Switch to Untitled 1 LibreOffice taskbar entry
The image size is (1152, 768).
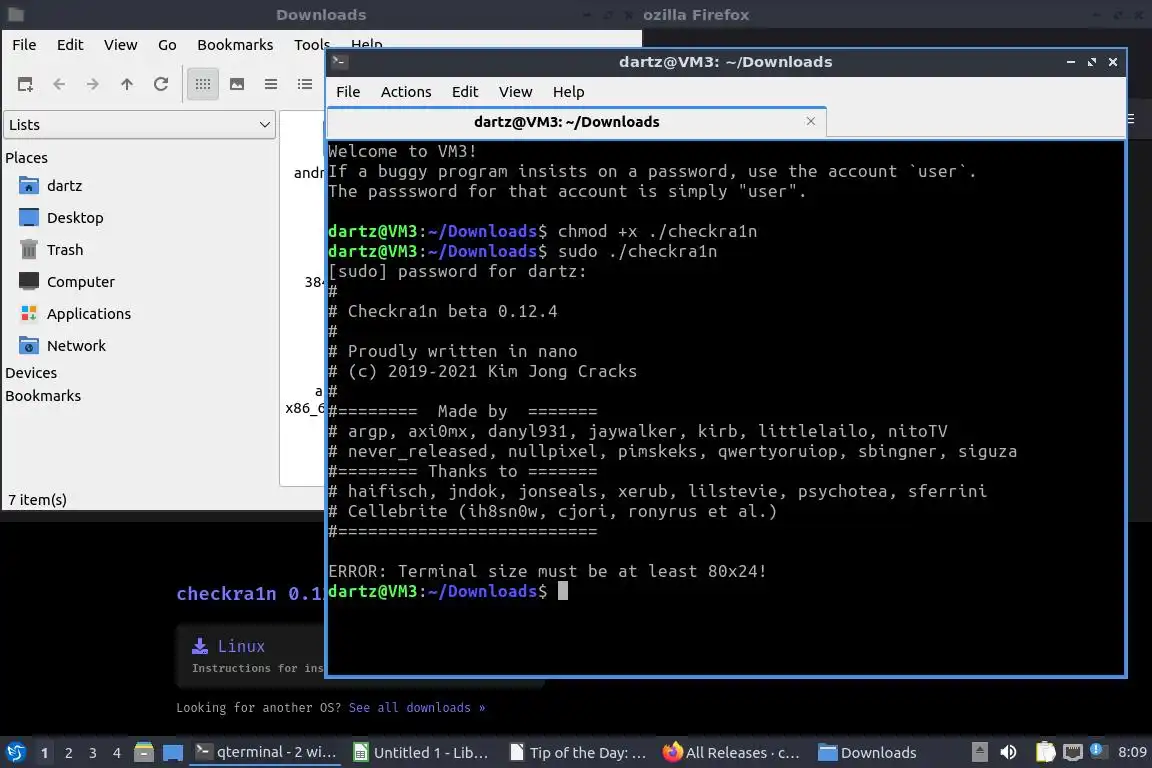click(x=421, y=753)
